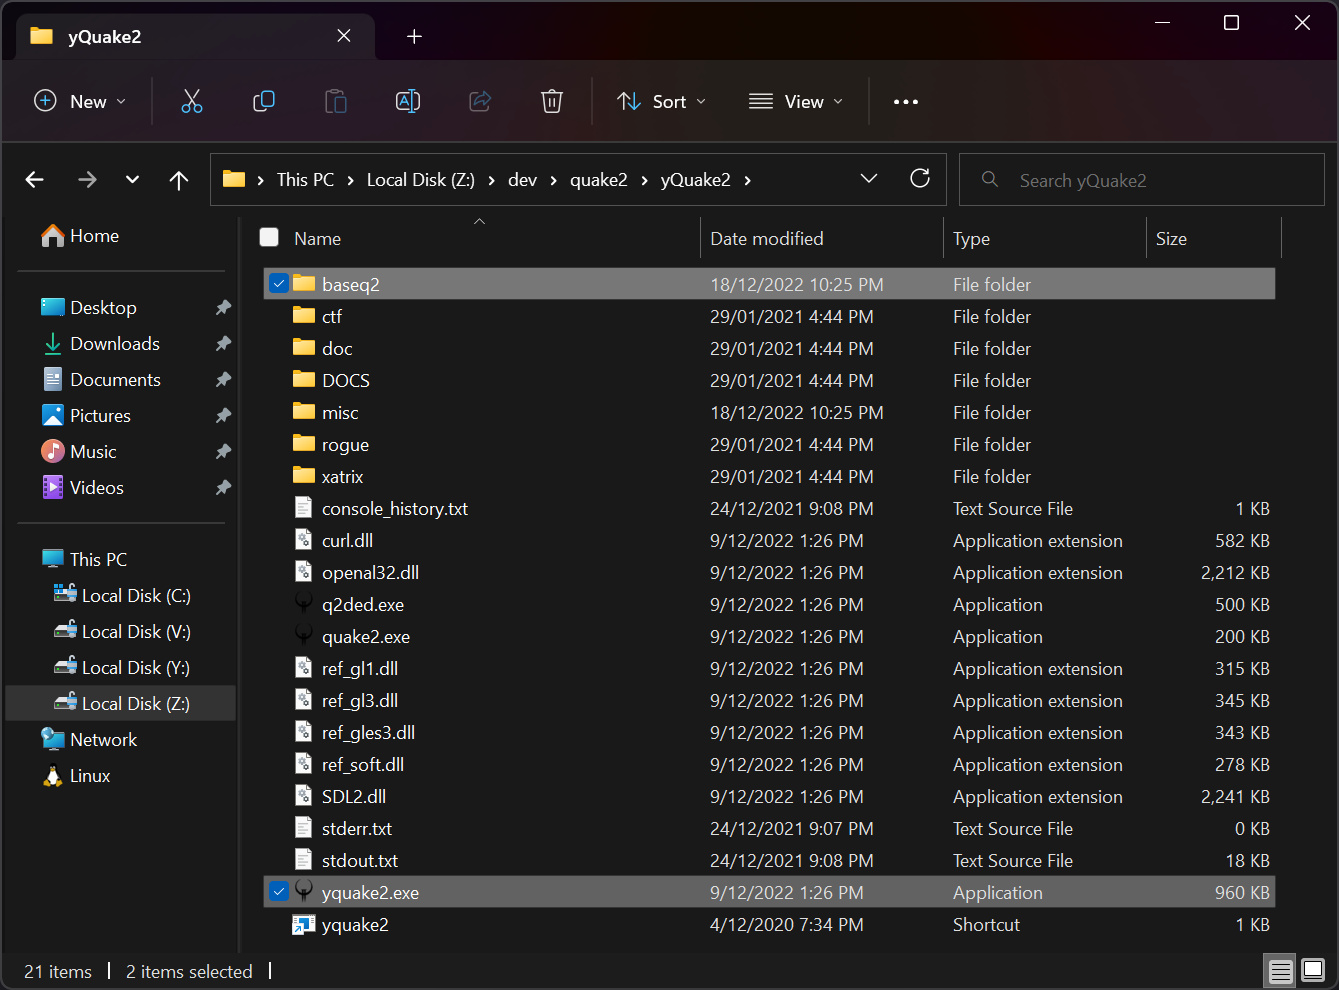Go up one folder level

click(x=179, y=180)
